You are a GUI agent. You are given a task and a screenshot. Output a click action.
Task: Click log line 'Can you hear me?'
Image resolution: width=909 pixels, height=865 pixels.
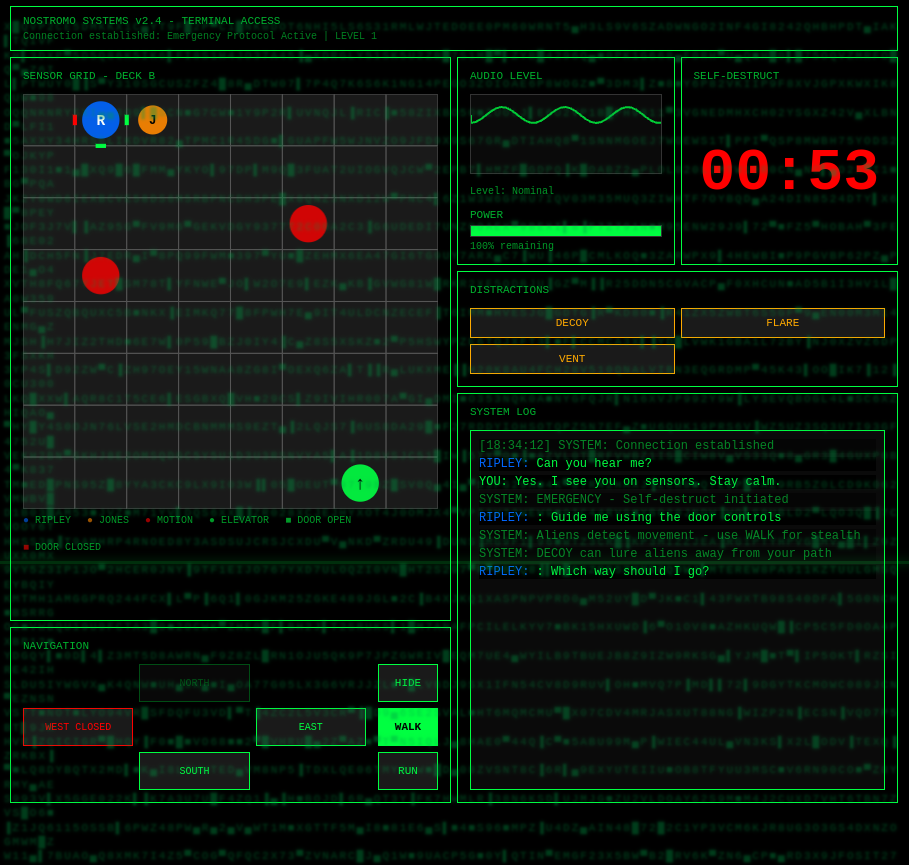tap(677, 463)
